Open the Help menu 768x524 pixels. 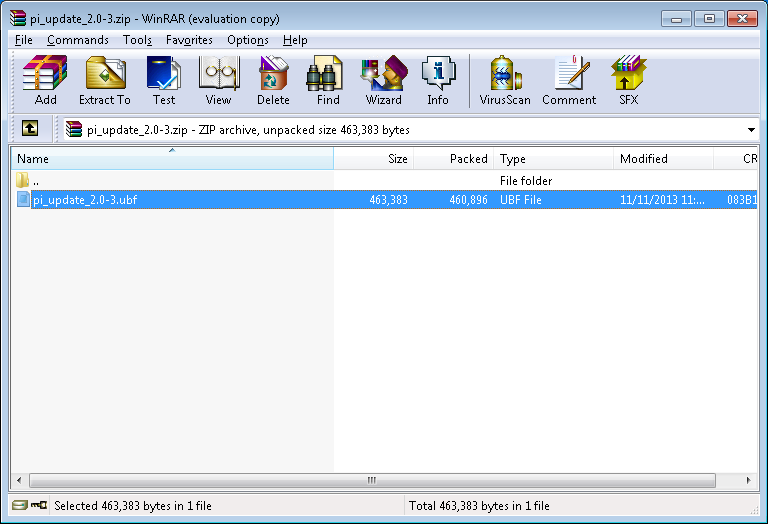pyautogui.click(x=295, y=40)
